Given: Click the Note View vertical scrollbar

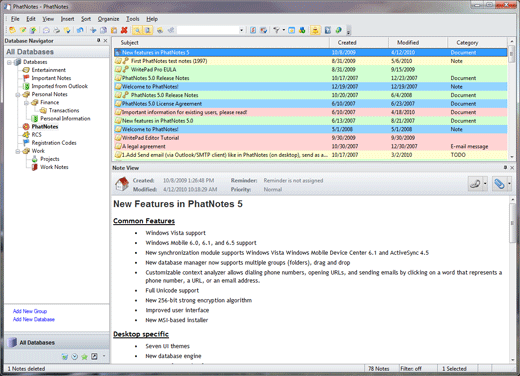Looking at the screenshot, I should [512, 279].
